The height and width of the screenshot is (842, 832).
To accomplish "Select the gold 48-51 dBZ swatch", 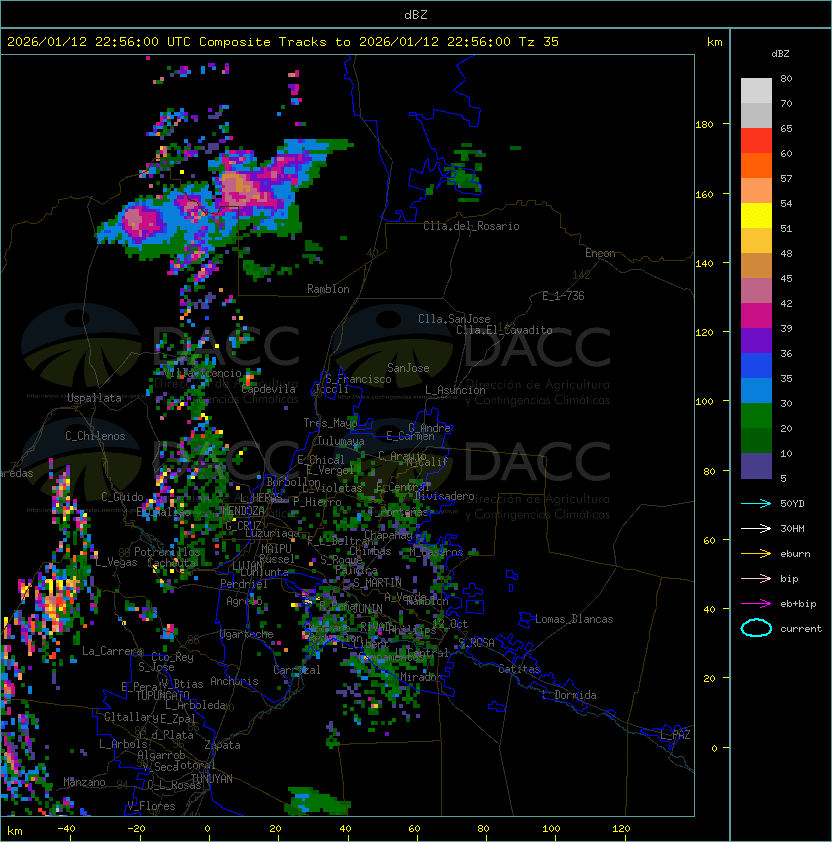I will point(756,241).
